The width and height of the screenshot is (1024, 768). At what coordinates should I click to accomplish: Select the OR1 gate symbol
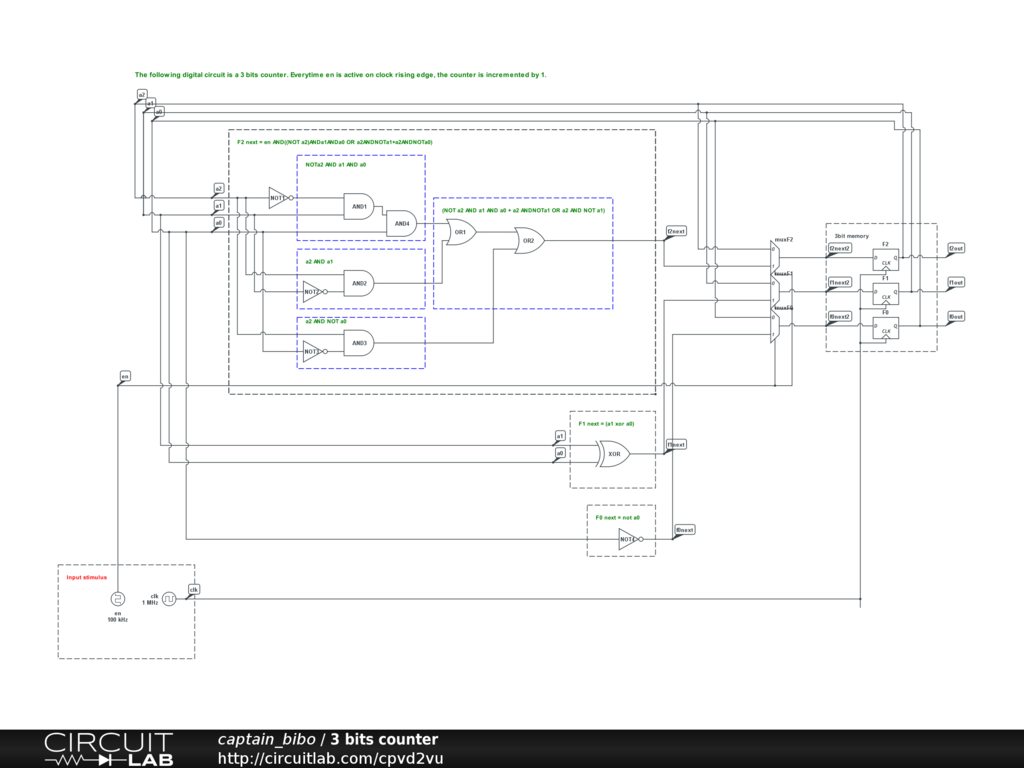[x=461, y=232]
